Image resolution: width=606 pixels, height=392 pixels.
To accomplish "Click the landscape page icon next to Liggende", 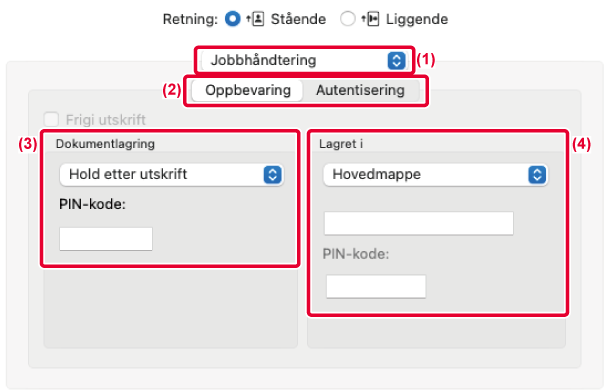I will pos(370,19).
